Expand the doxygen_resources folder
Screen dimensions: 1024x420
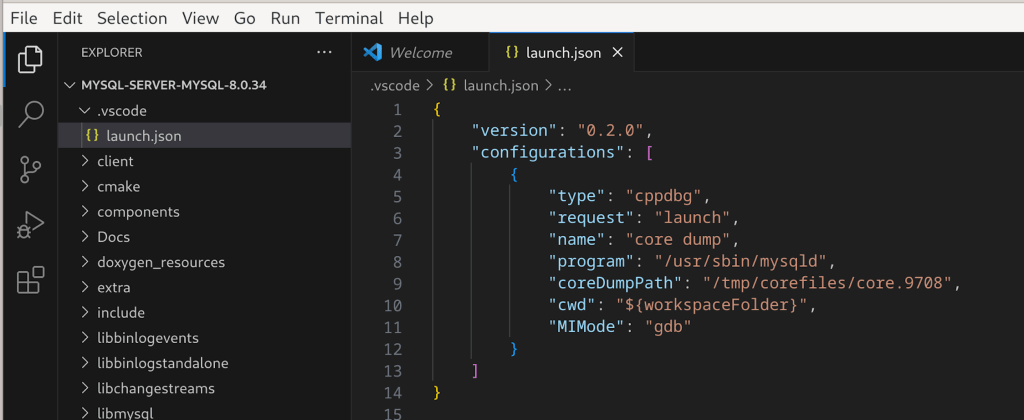tap(160, 262)
